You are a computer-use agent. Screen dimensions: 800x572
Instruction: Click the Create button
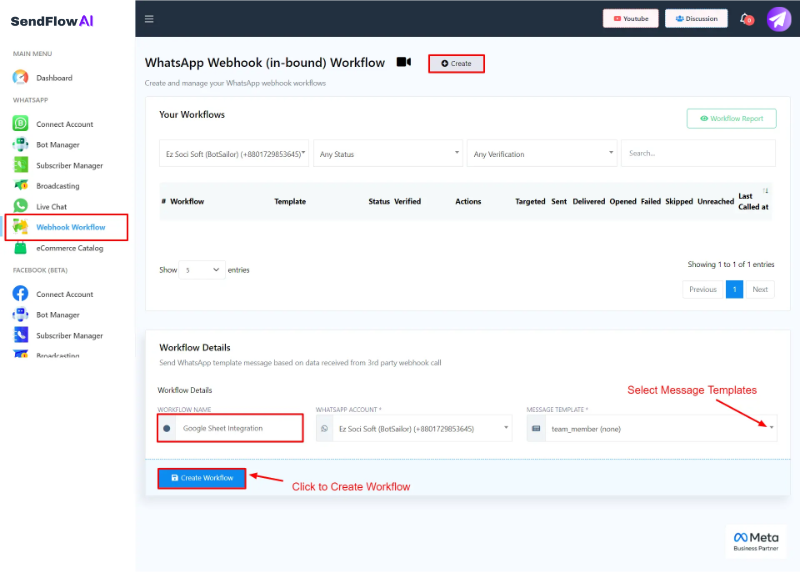click(456, 63)
